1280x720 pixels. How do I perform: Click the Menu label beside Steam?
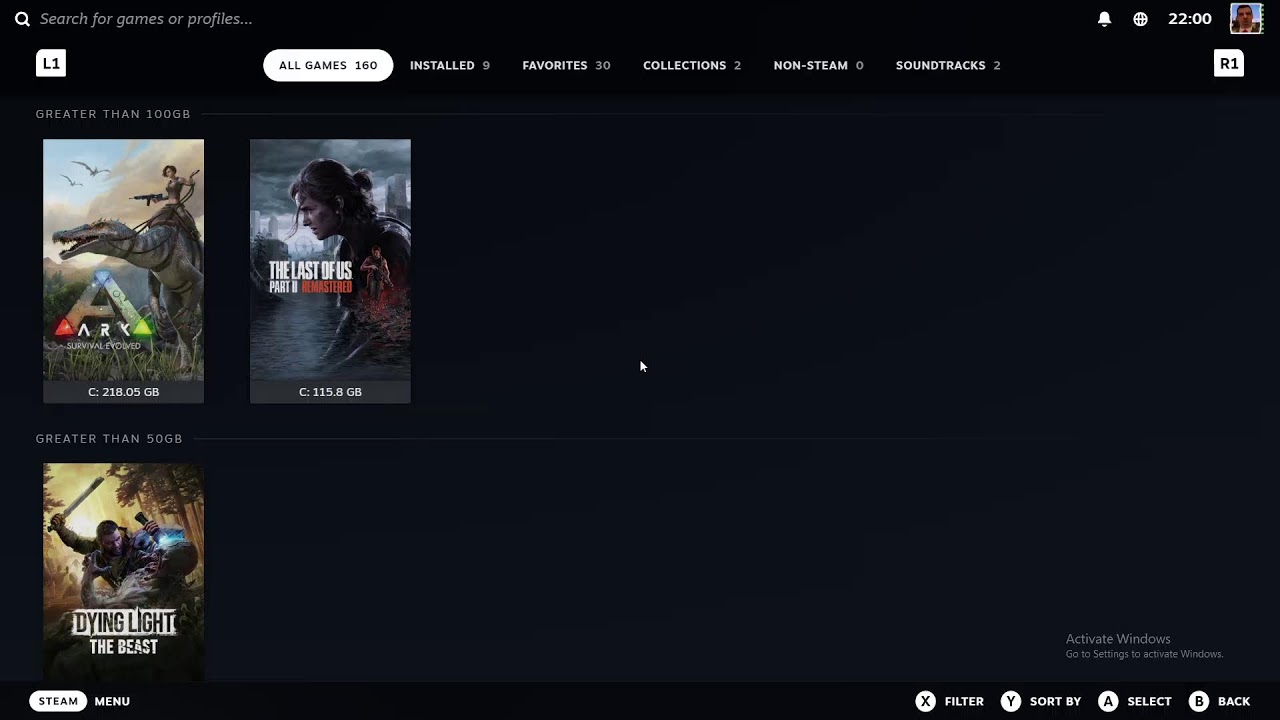(112, 701)
